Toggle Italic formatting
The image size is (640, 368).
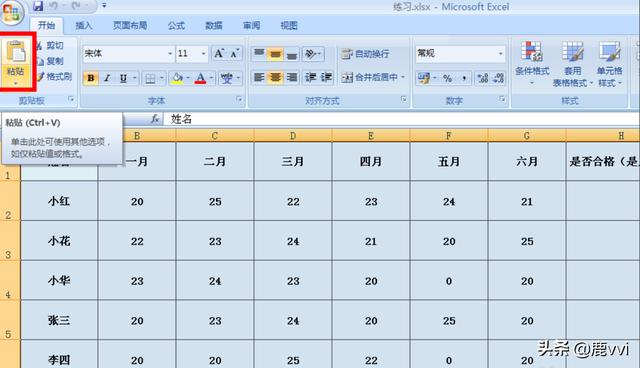[107, 78]
